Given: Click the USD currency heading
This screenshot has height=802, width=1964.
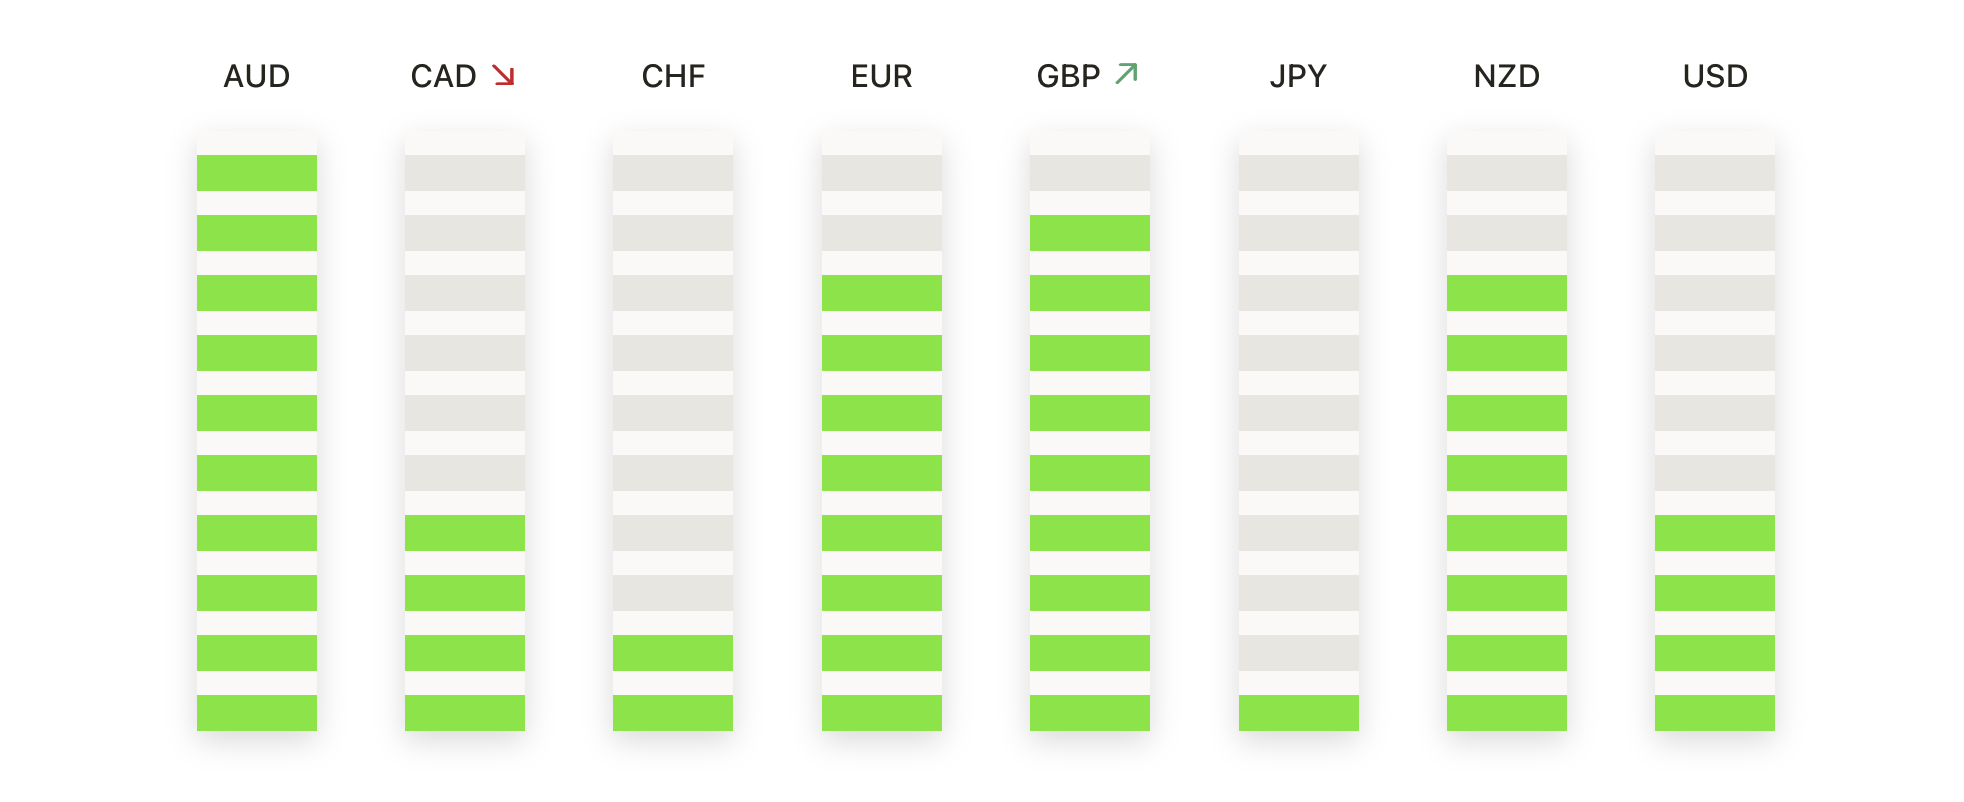Looking at the screenshot, I should [1715, 76].
